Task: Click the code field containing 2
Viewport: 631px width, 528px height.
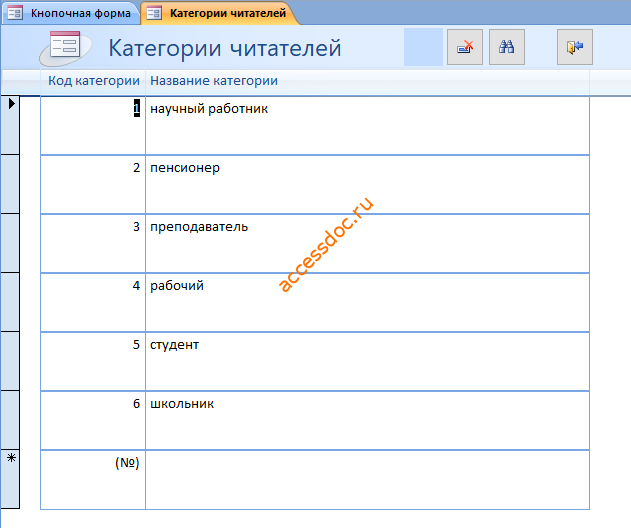Action: [x=93, y=184]
